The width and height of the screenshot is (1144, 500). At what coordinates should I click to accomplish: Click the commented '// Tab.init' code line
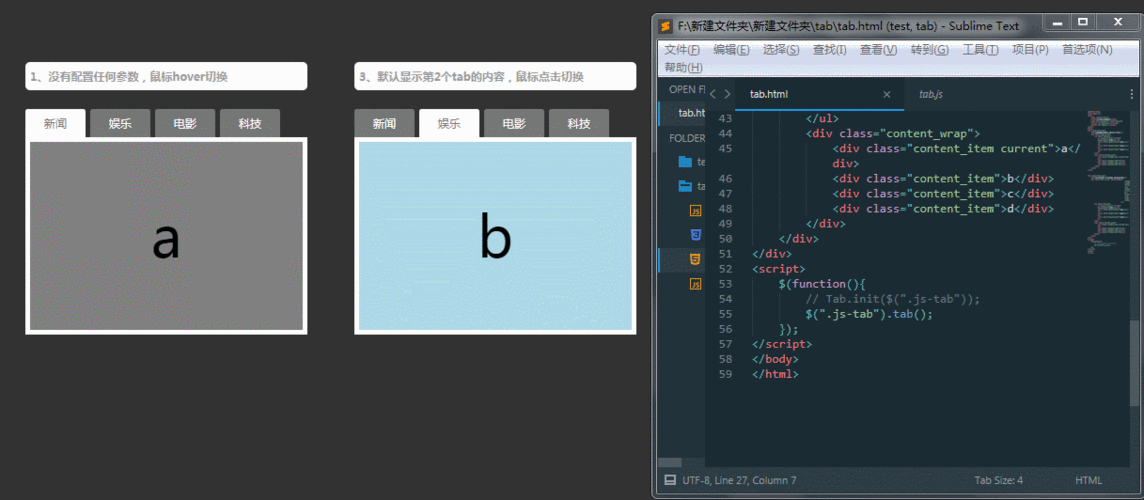point(893,299)
